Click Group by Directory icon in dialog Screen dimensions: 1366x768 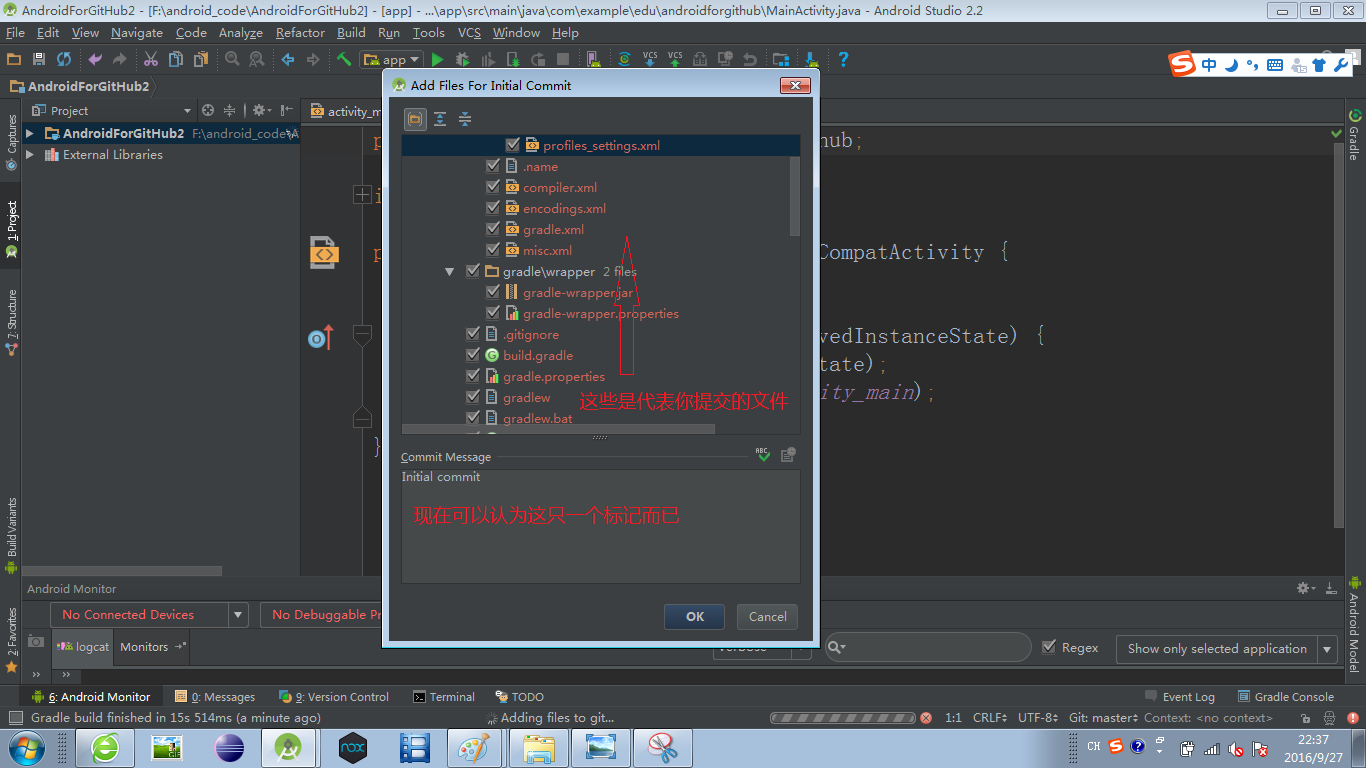point(415,119)
